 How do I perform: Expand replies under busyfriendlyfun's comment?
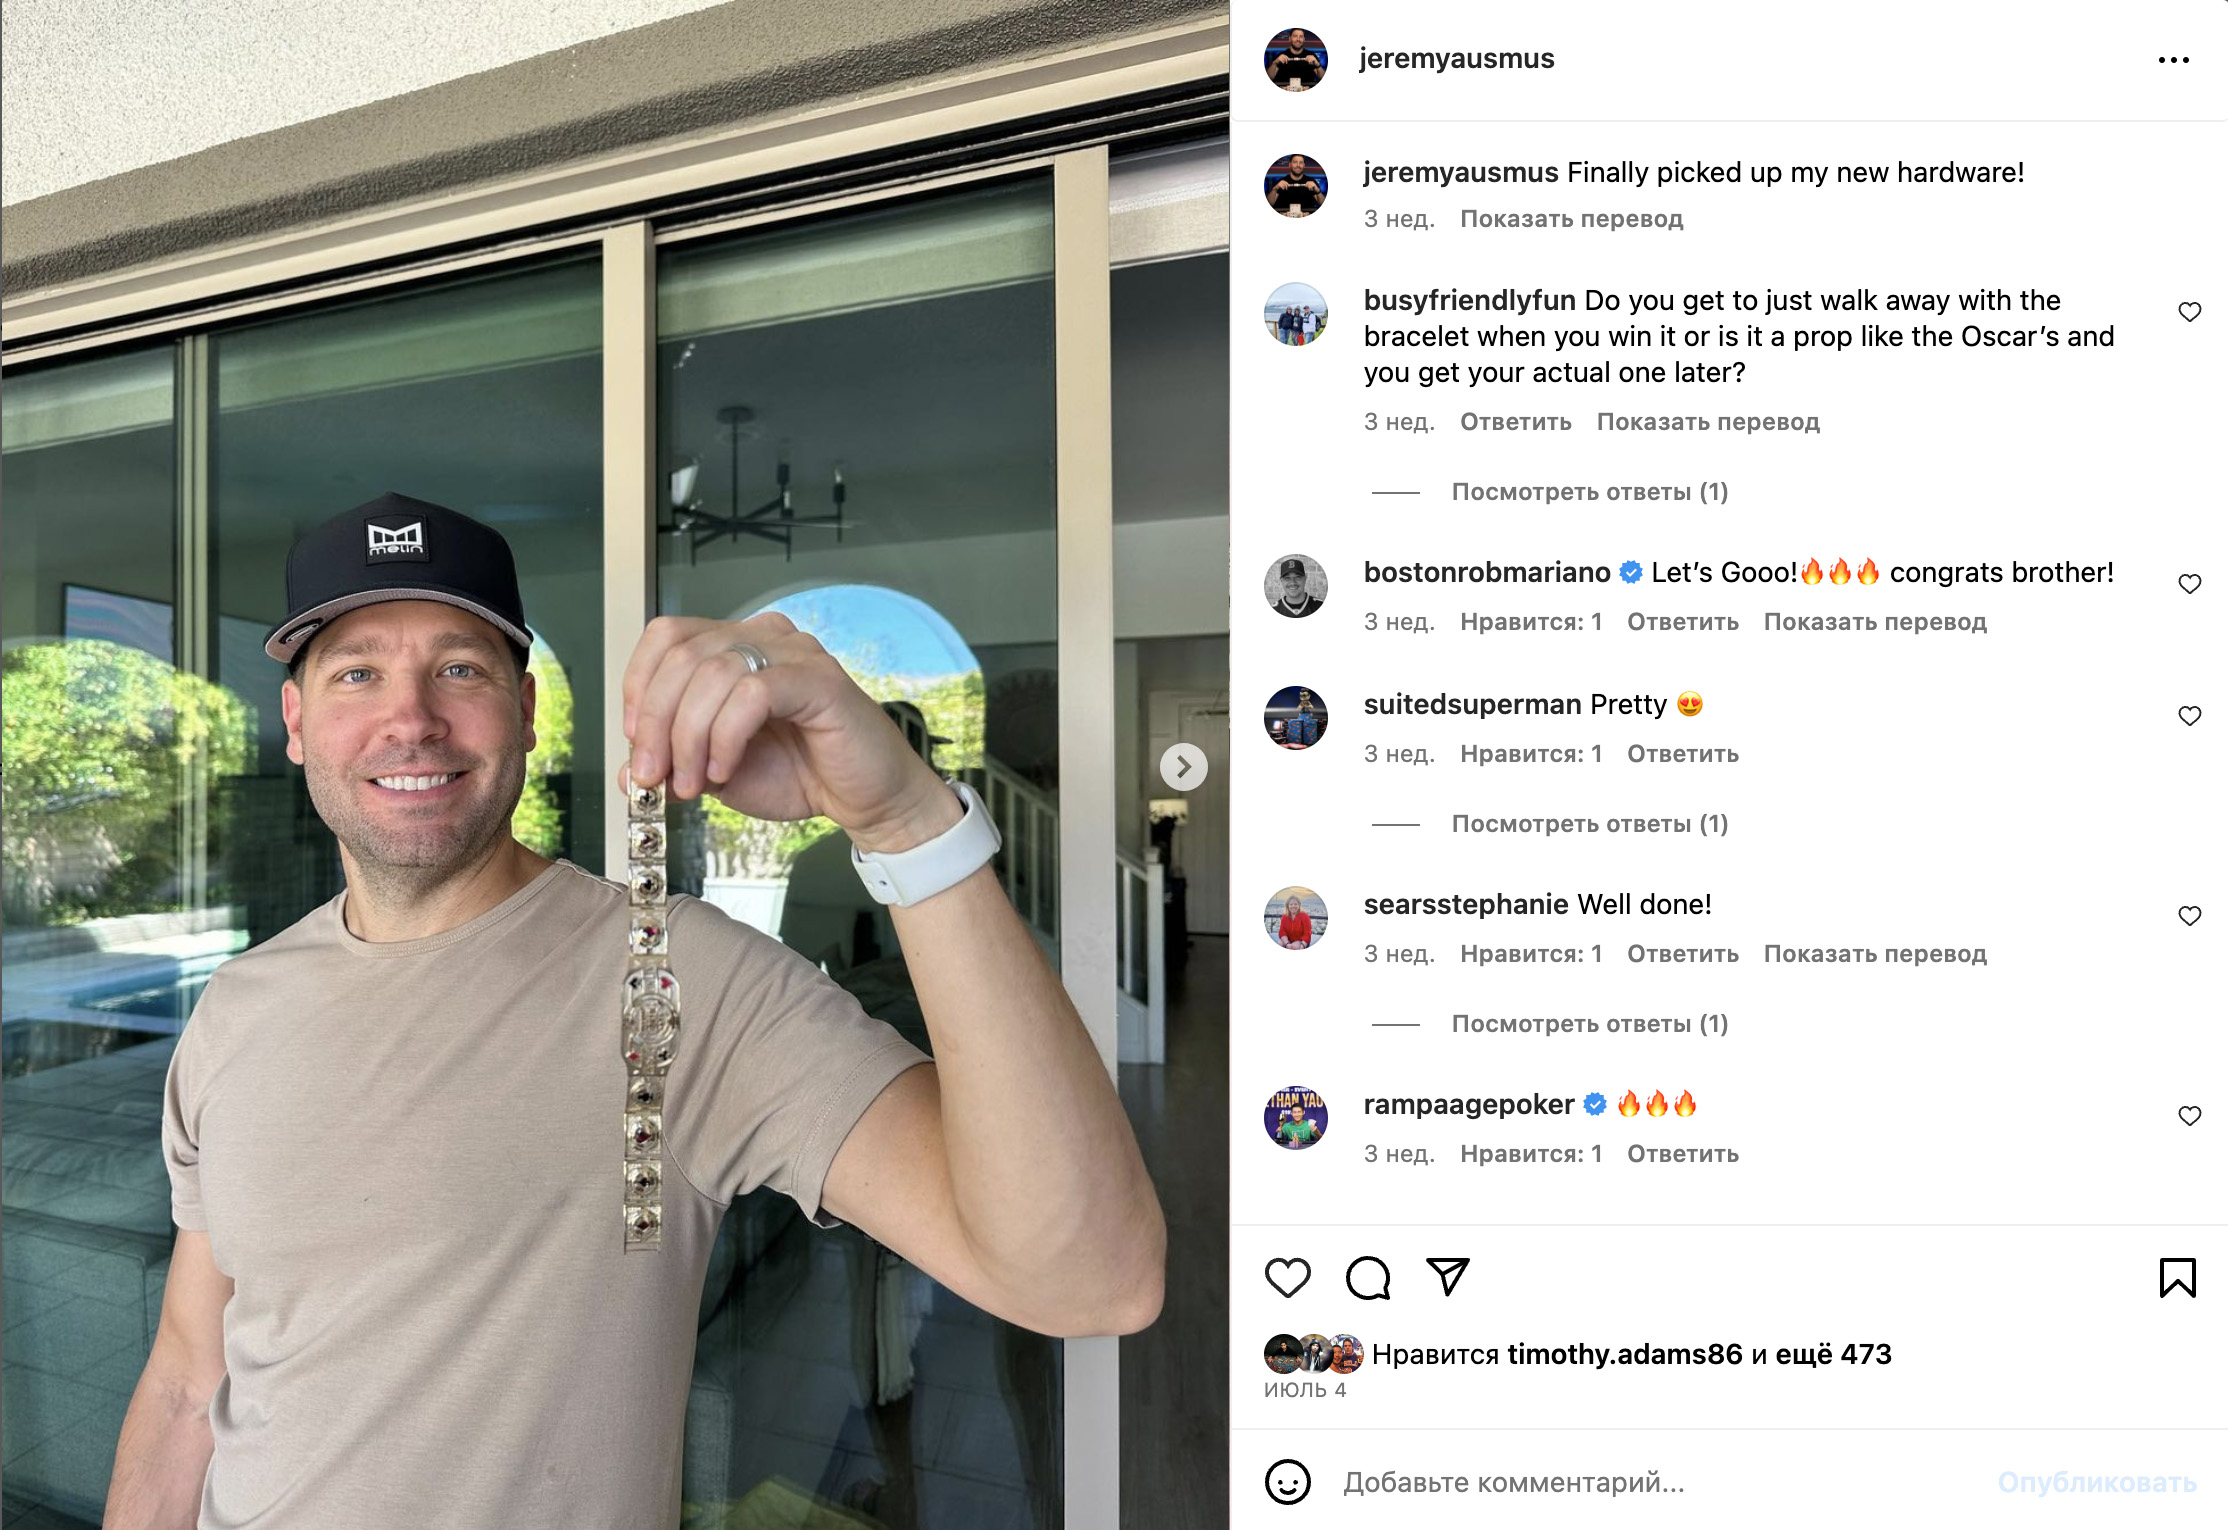point(1589,492)
